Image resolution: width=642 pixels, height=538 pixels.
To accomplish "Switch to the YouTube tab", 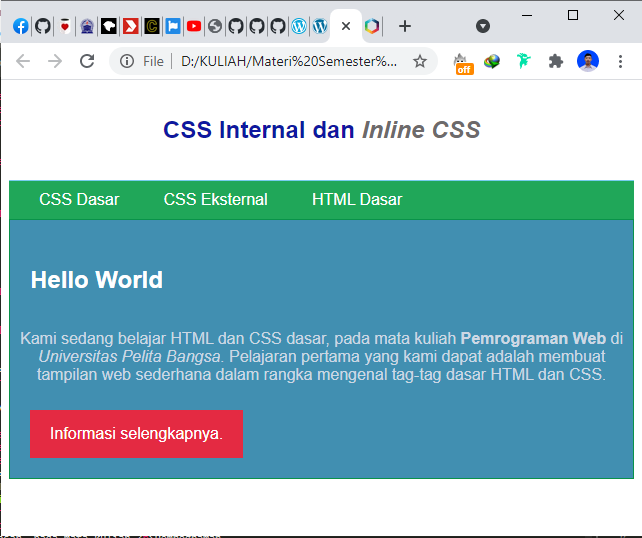I will [x=194, y=26].
